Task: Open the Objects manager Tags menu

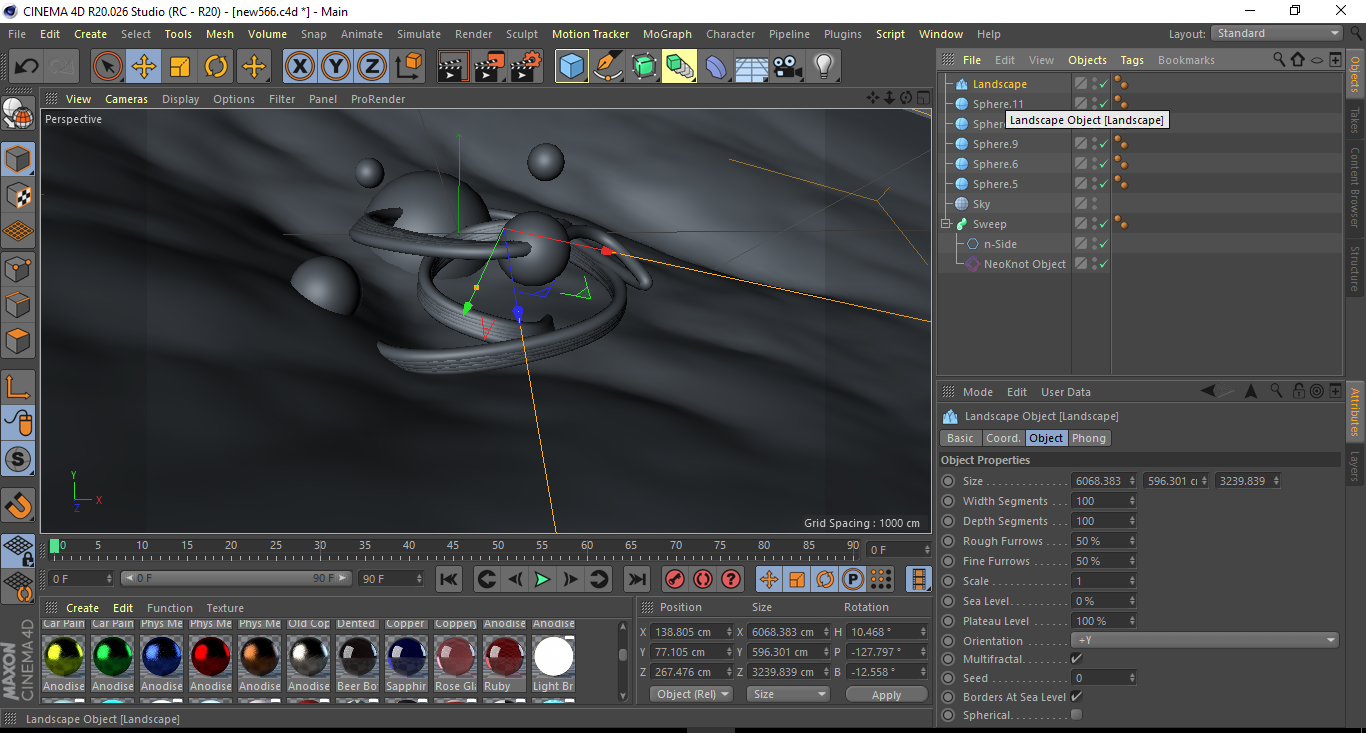Action: [1132, 60]
